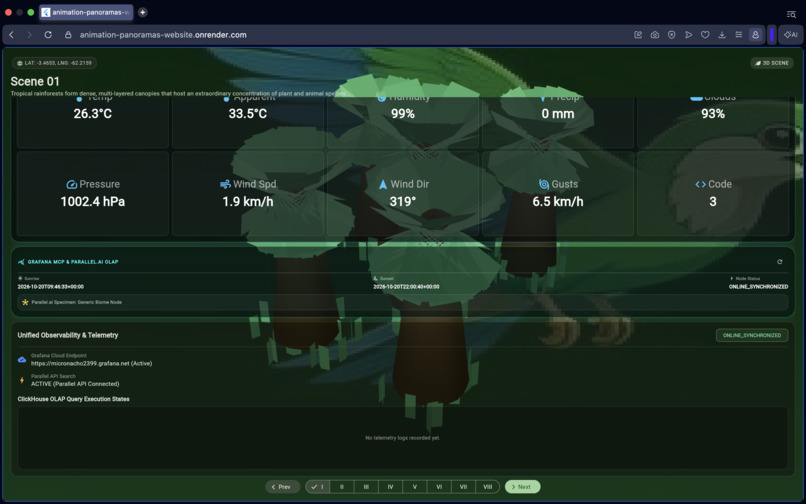Select scene V in pagination

415,487
